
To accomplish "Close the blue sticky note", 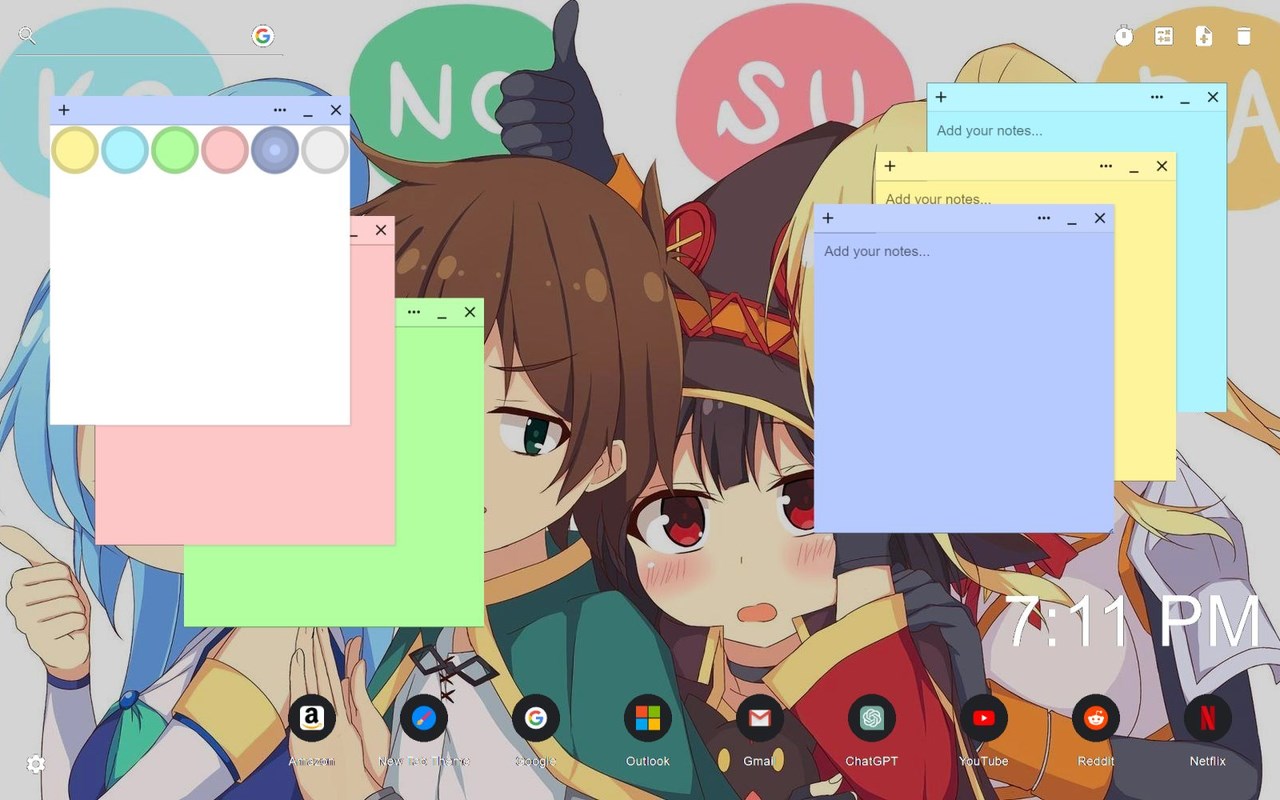I will (x=1100, y=218).
